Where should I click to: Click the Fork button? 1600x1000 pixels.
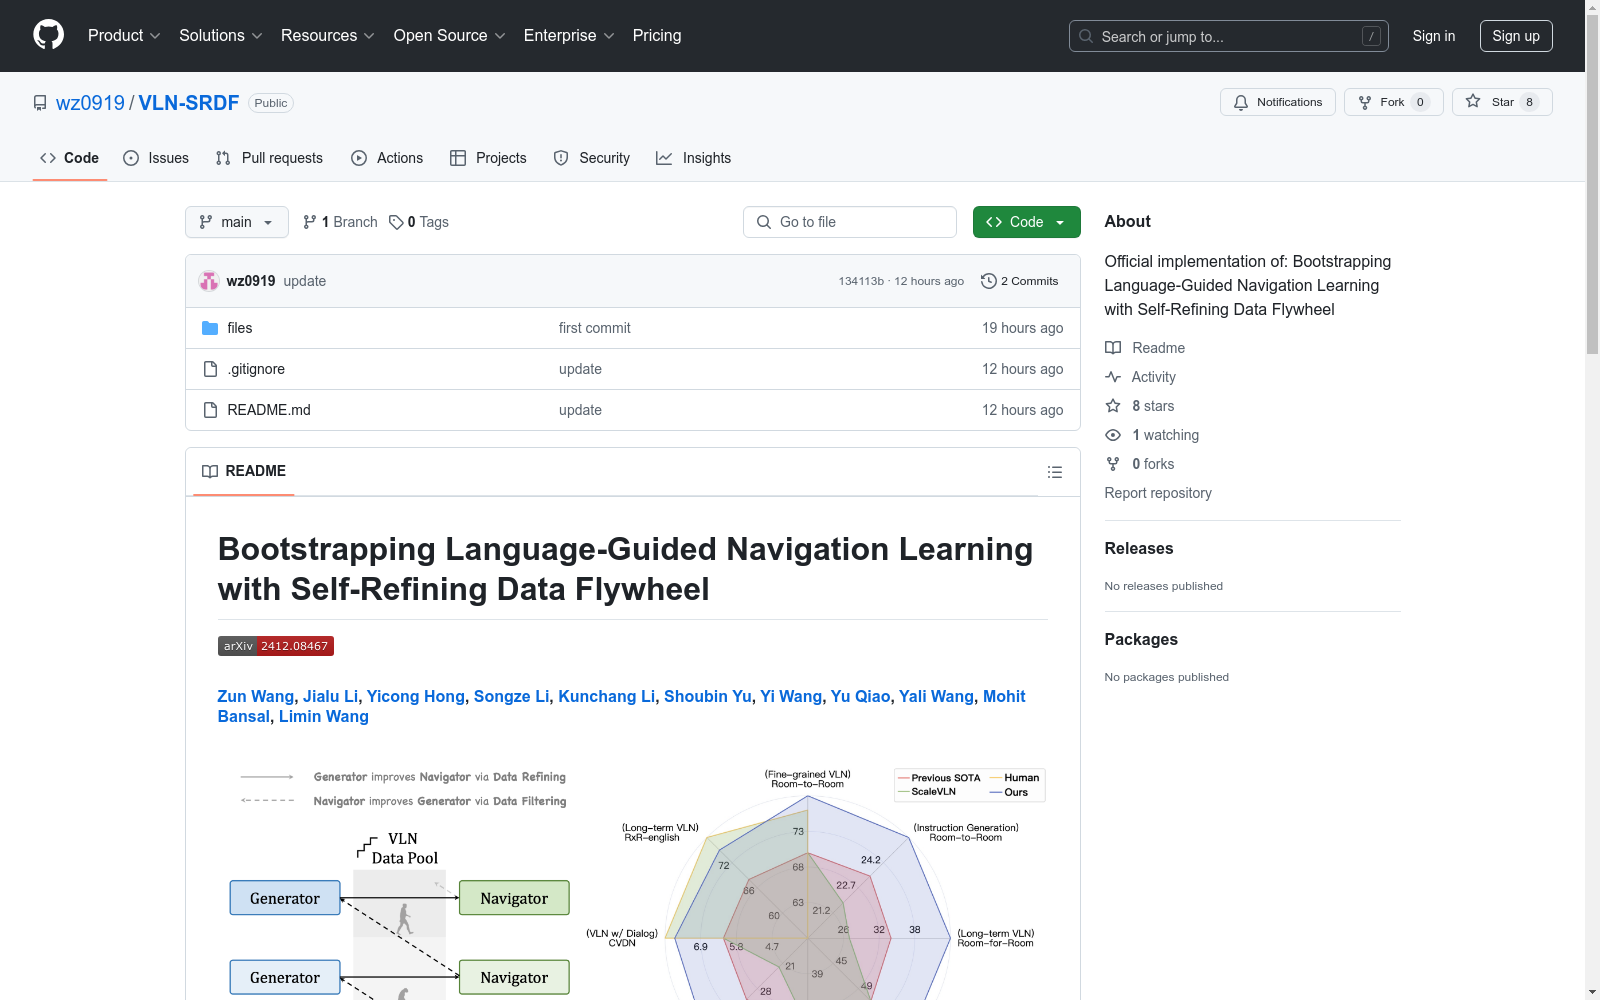[1393, 102]
